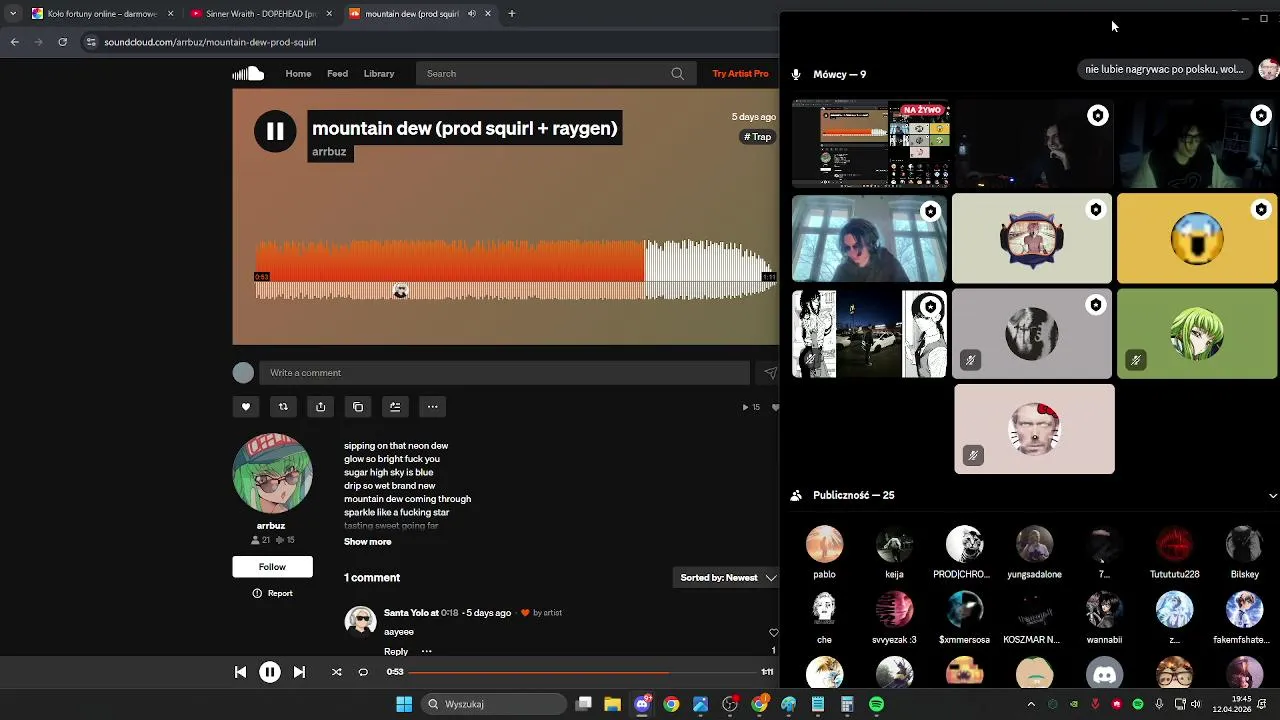Screen dimensions: 1280x720
Task: Open the Sorted by: Newest dropdown
Action: pos(729,578)
